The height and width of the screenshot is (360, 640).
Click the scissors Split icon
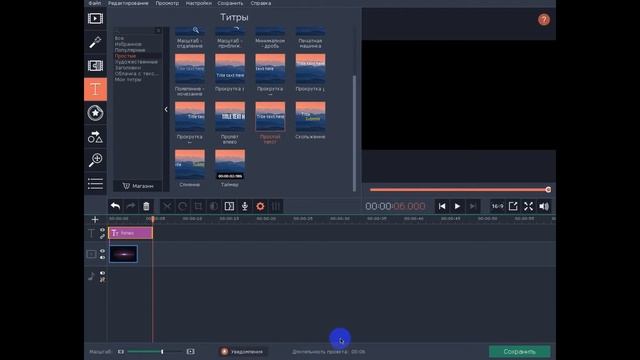pyautogui.click(x=167, y=206)
